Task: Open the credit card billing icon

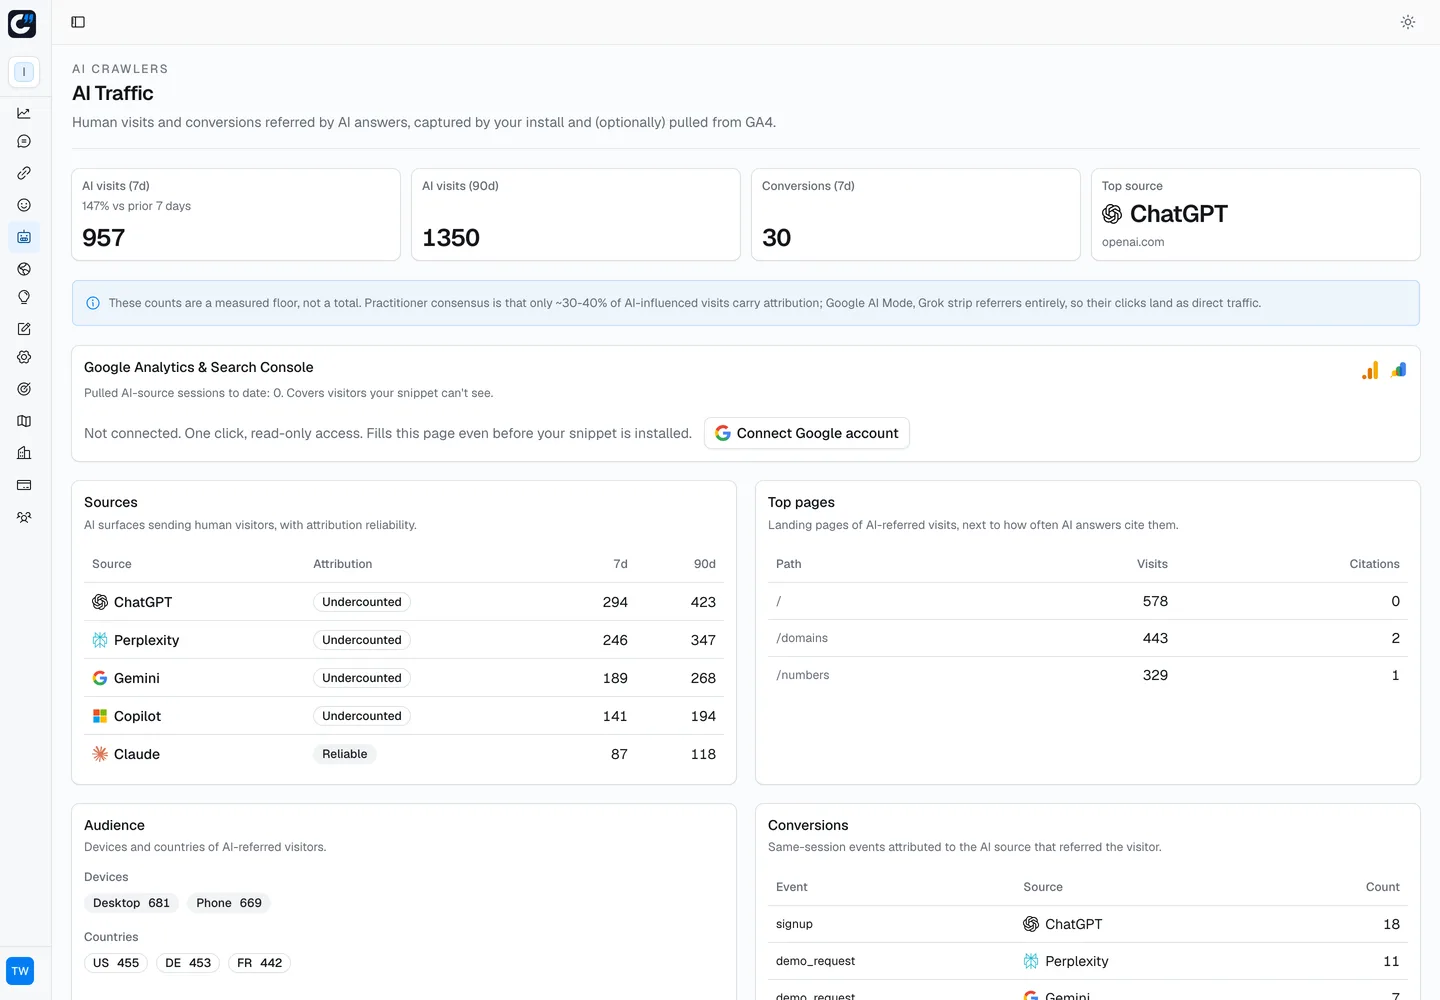Action: tap(24, 485)
